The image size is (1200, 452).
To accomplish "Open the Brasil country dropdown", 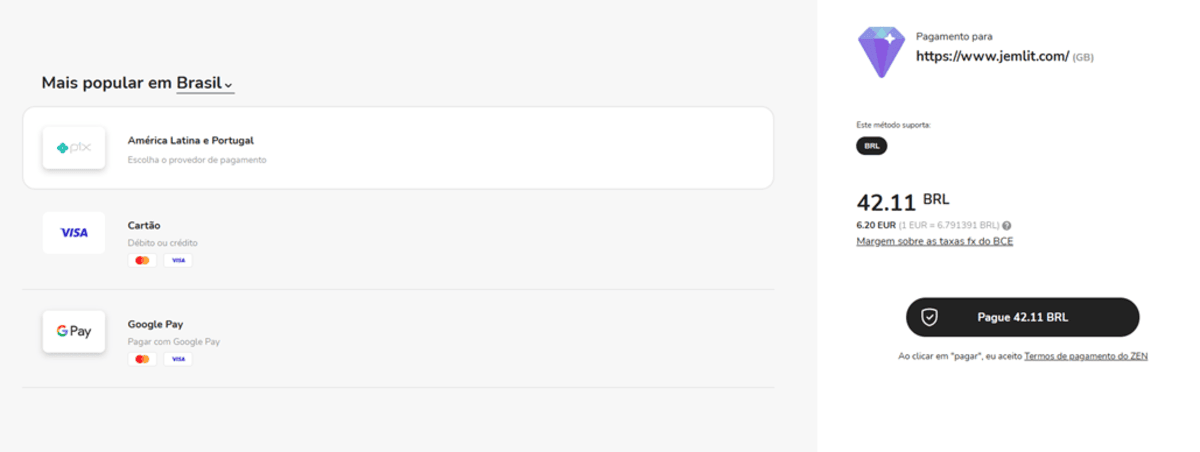I will (199, 83).
